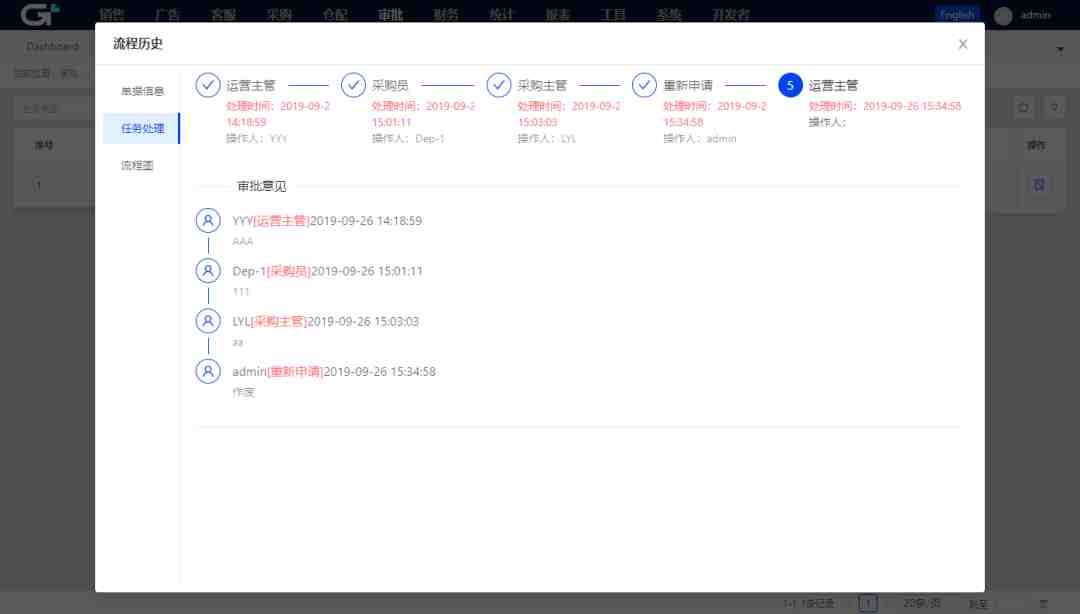Click the step 5 运营主管 circle
This screenshot has height=614, width=1080.
click(790, 85)
